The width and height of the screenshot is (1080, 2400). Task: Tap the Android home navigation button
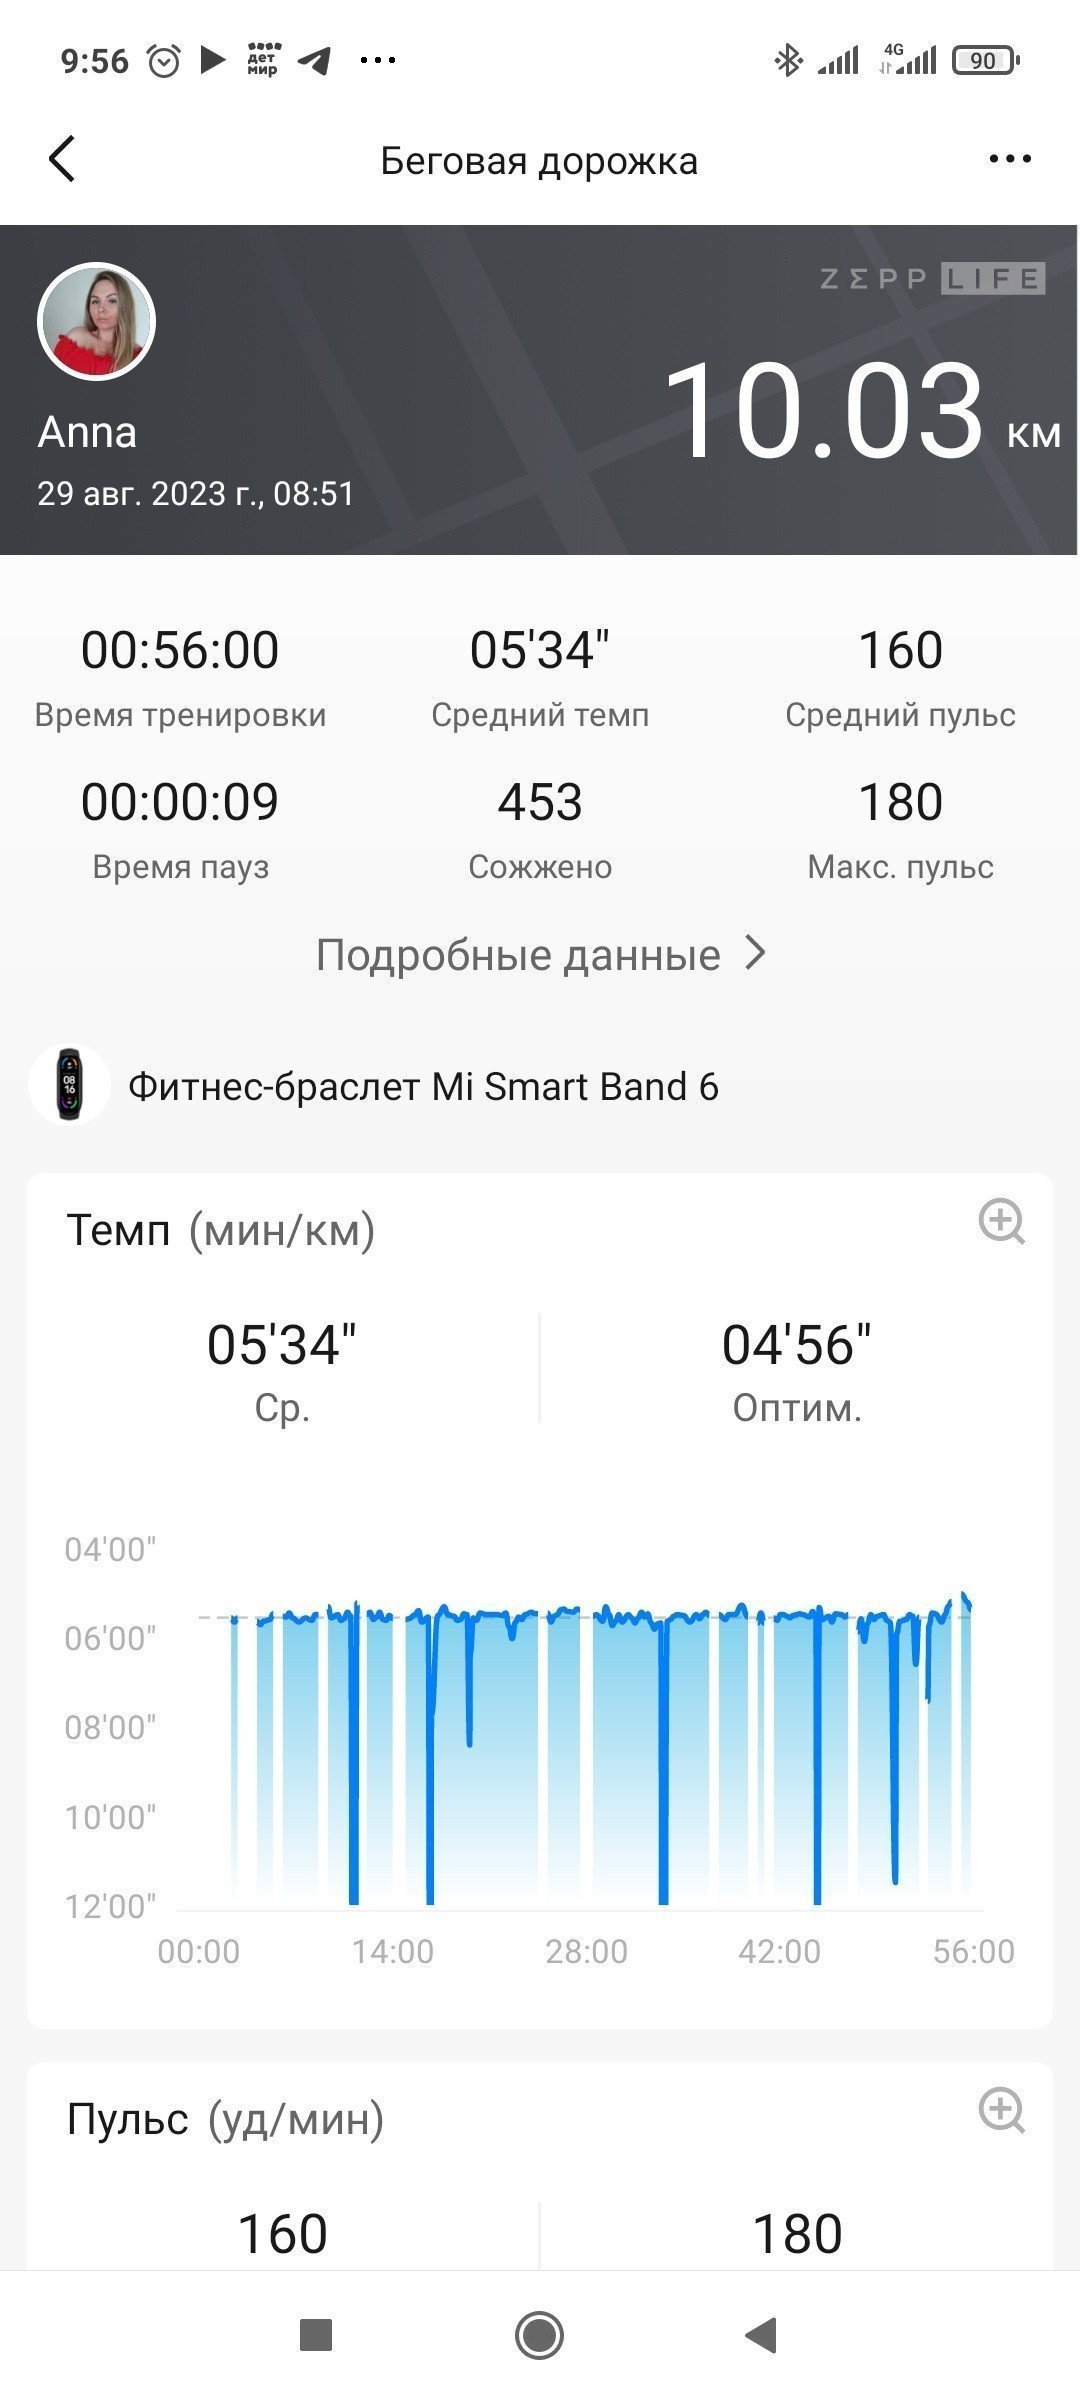point(540,2336)
